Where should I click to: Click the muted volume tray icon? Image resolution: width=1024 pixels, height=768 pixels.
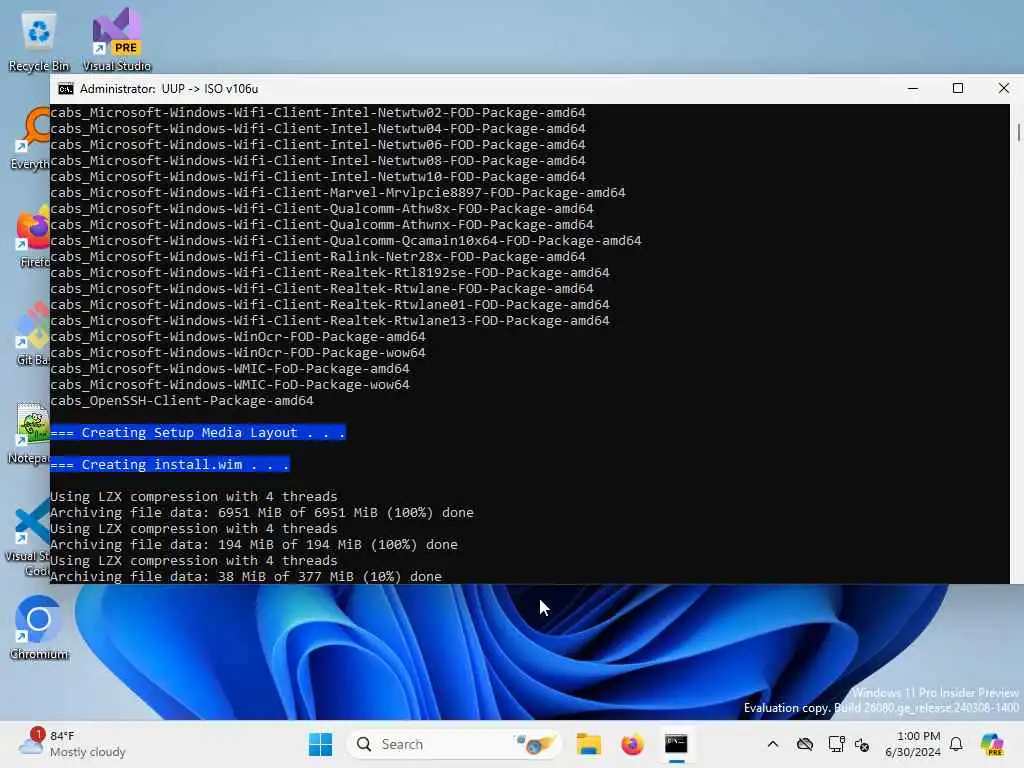[862, 744]
